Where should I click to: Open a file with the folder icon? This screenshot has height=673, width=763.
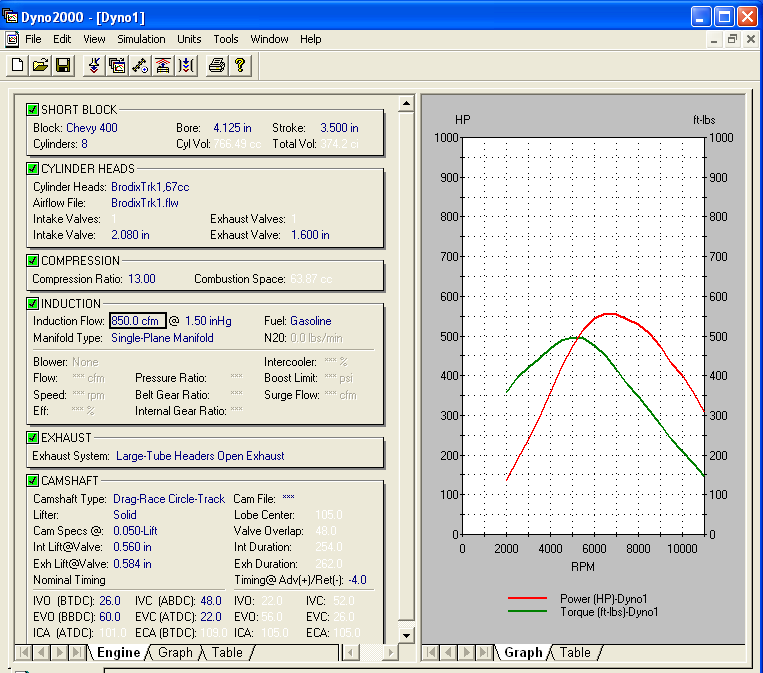[40, 65]
